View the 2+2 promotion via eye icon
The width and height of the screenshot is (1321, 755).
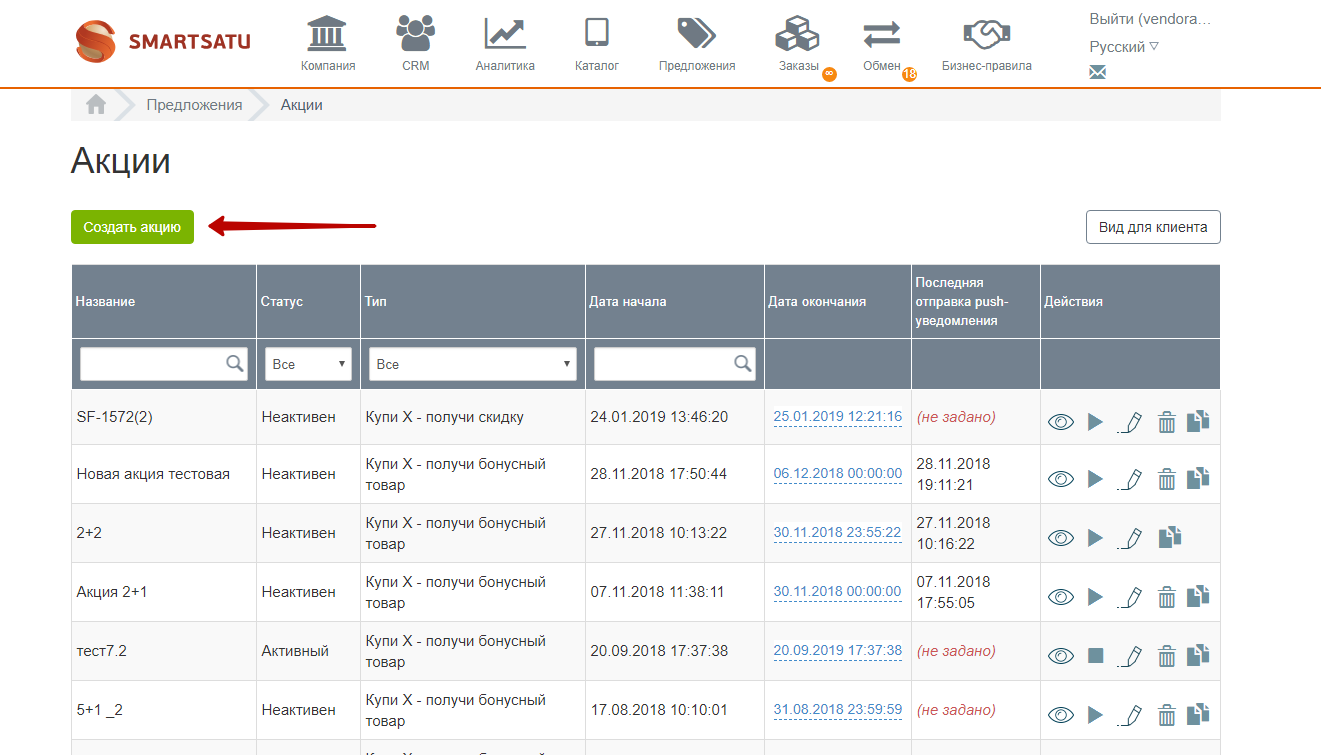coord(1061,538)
